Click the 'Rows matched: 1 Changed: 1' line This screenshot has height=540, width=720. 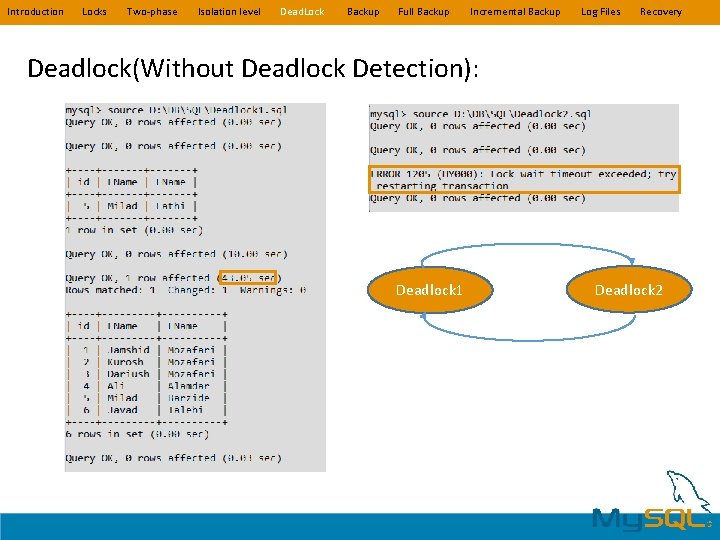click(186, 290)
